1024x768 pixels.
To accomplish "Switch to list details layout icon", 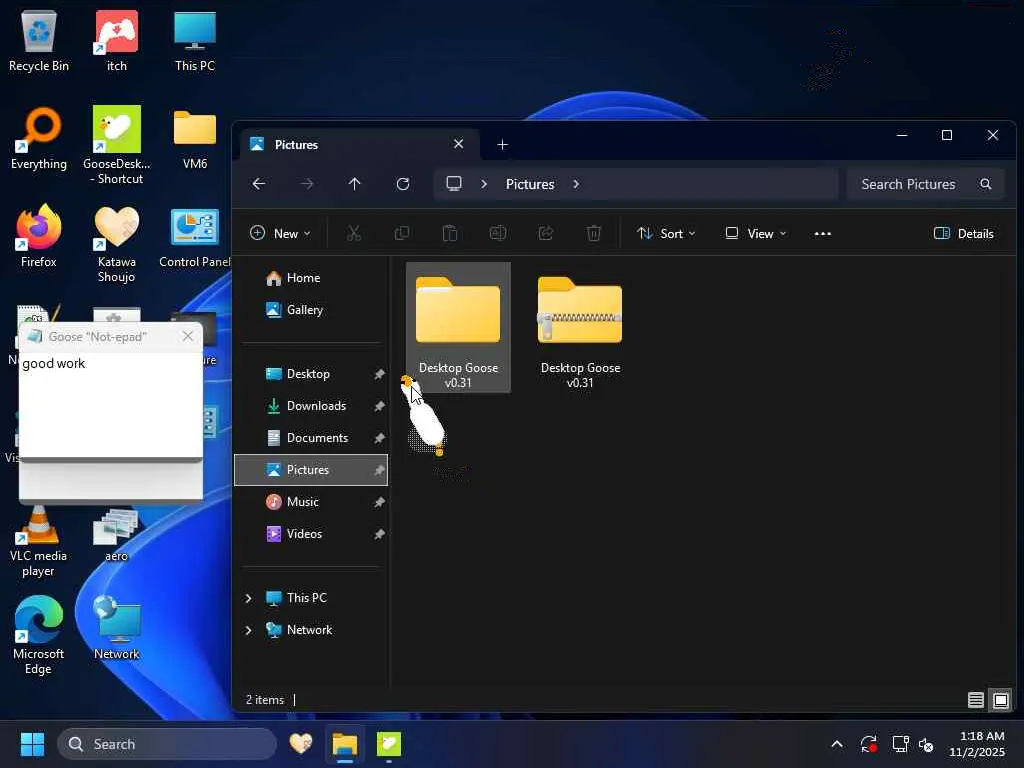I will [x=976, y=700].
